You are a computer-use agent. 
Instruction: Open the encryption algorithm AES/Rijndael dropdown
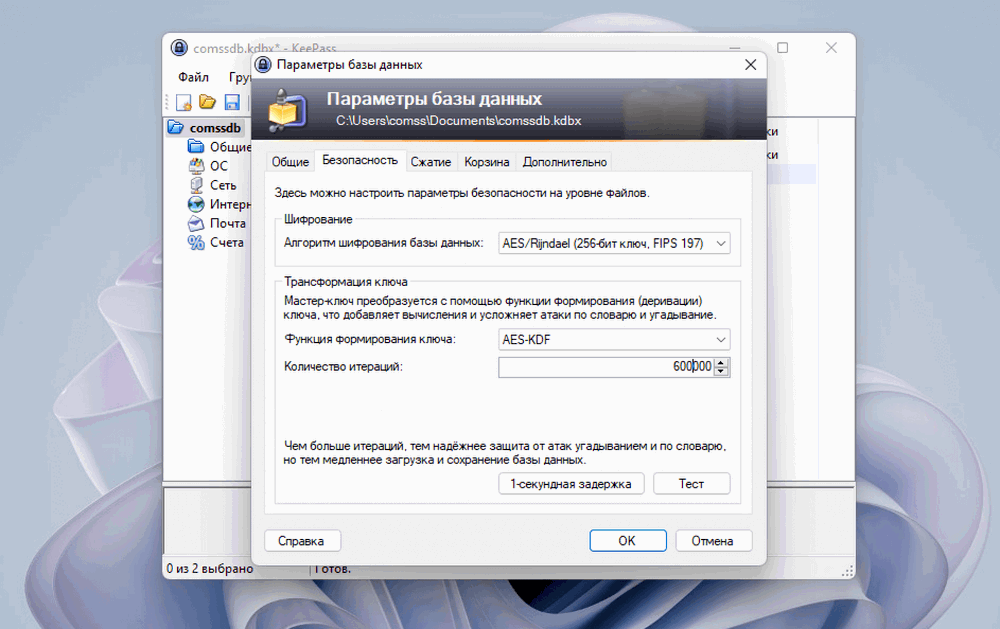coord(614,243)
